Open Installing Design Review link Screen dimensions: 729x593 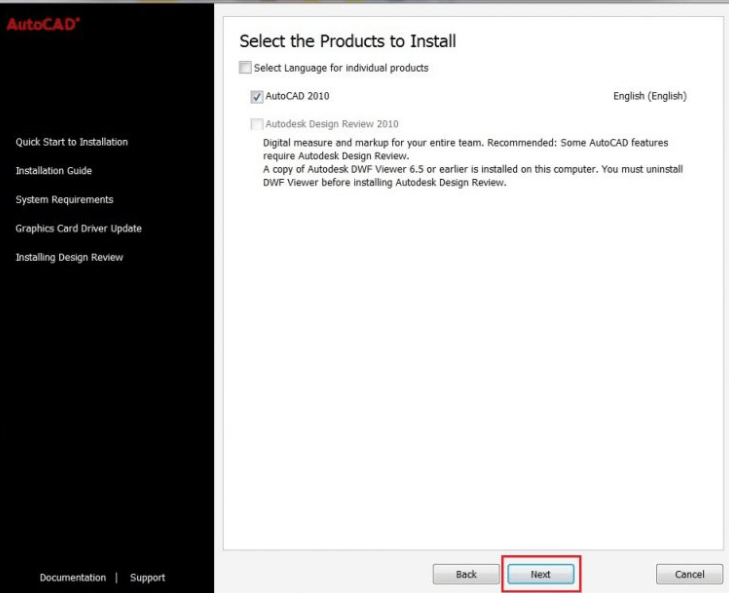69,257
